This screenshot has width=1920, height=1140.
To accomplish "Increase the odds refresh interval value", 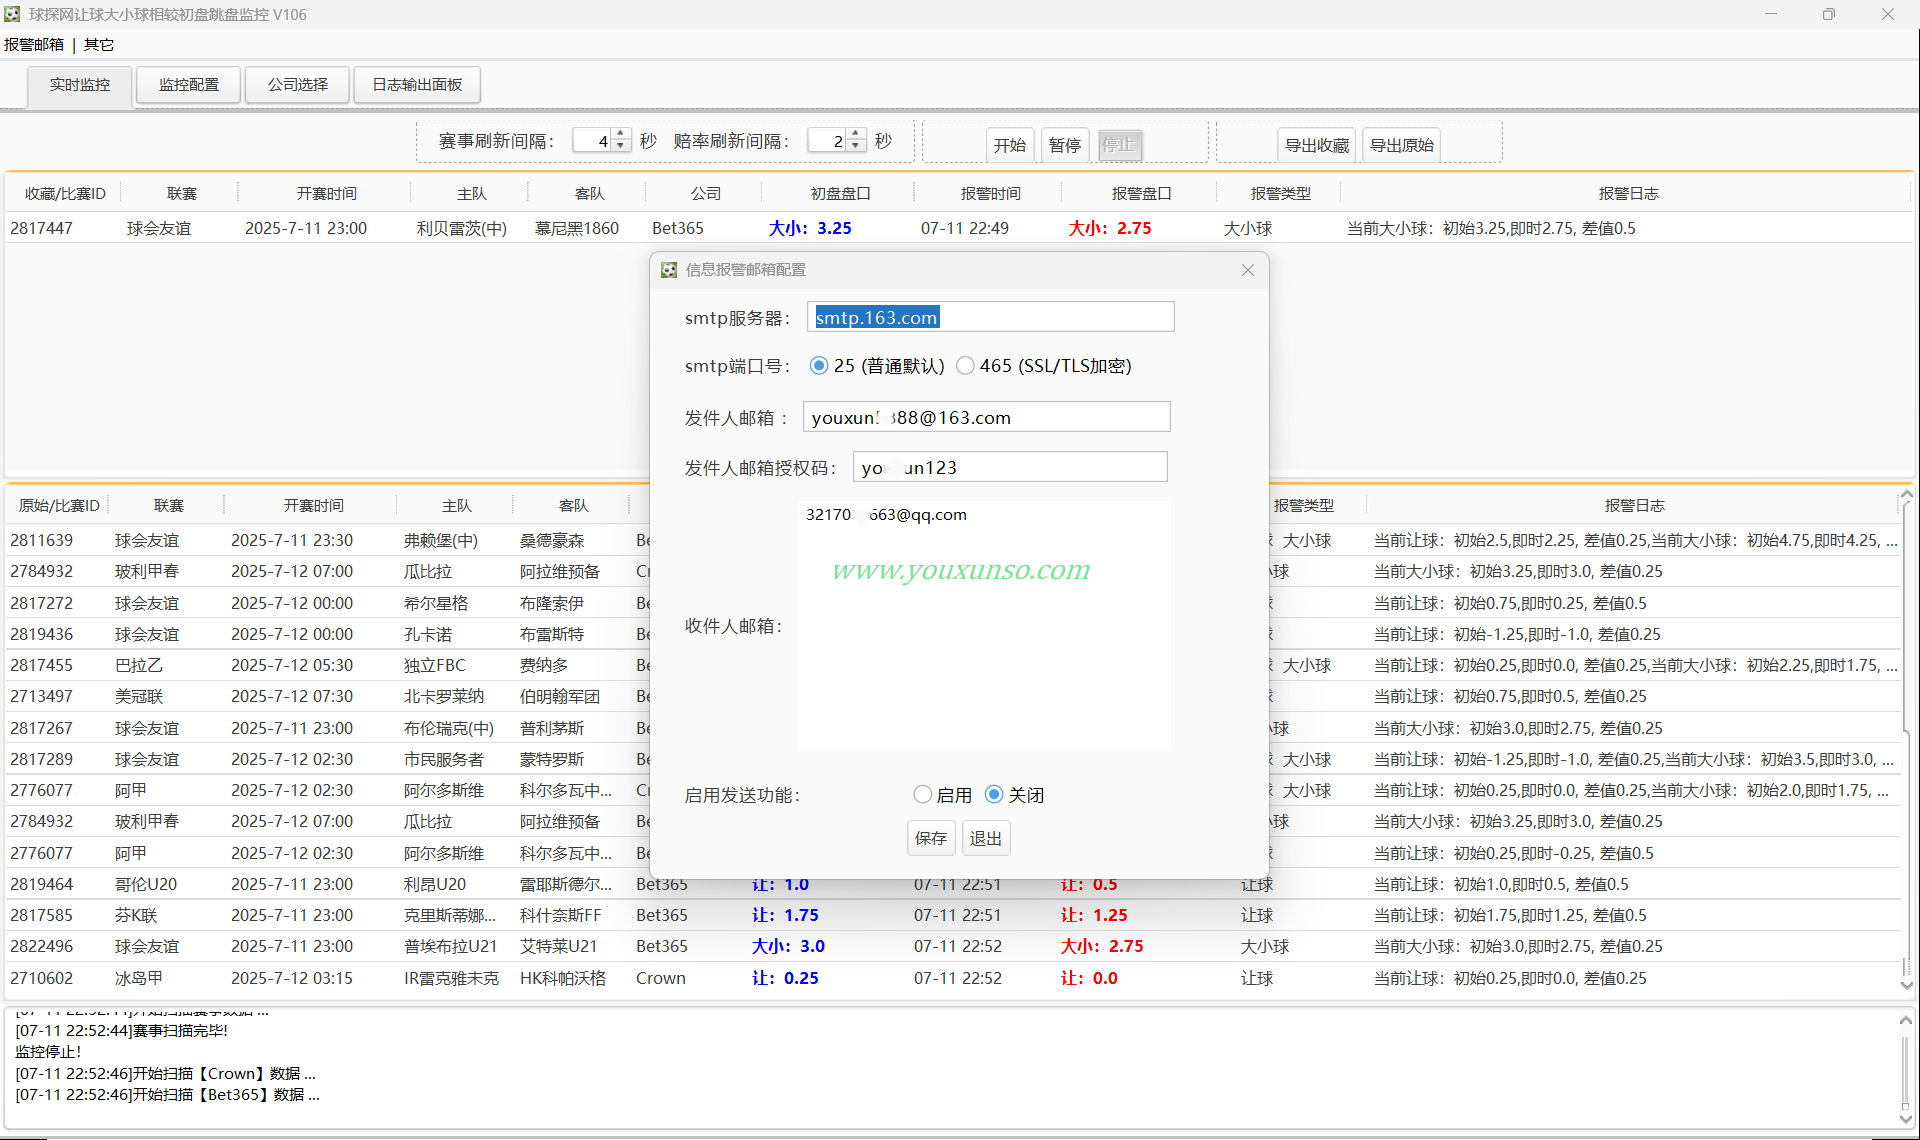I will click(x=856, y=135).
